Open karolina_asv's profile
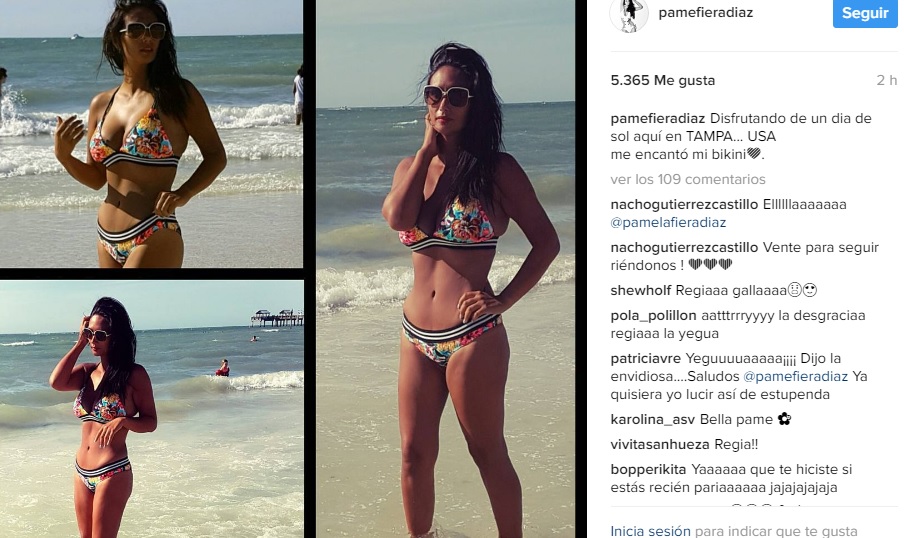This screenshot has height=538, width=904. [x=653, y=420]
